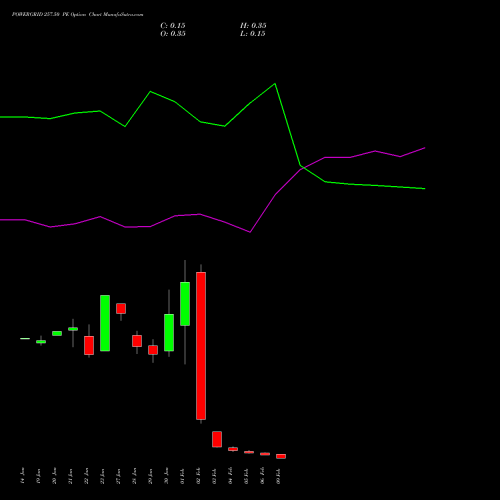This screenshot has width=500, height=500.
Task: Select the red 03 Feb candlestick
Action: tap(217, 439)
